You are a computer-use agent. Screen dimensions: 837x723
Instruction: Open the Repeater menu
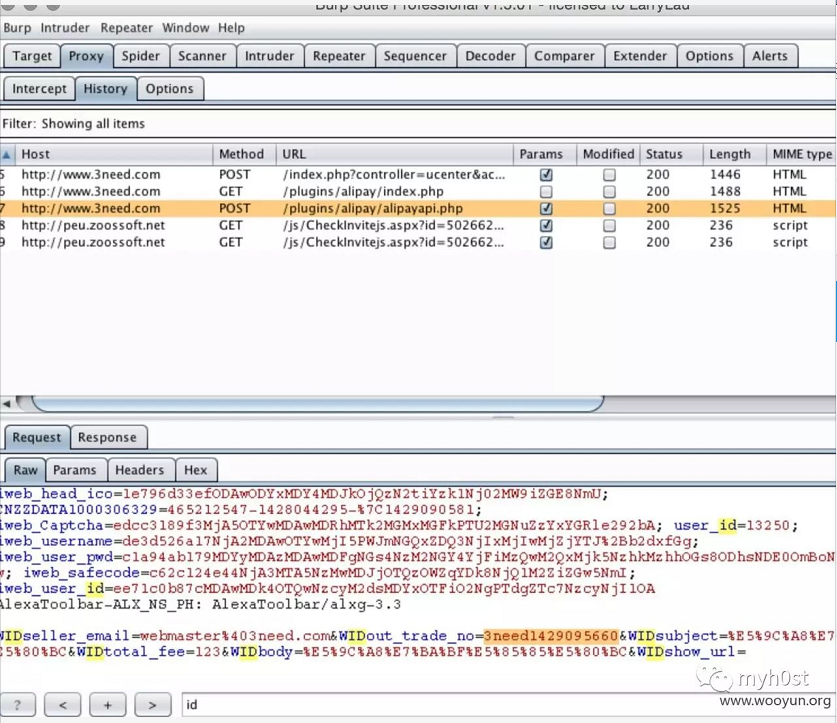(x=127, y=28)
